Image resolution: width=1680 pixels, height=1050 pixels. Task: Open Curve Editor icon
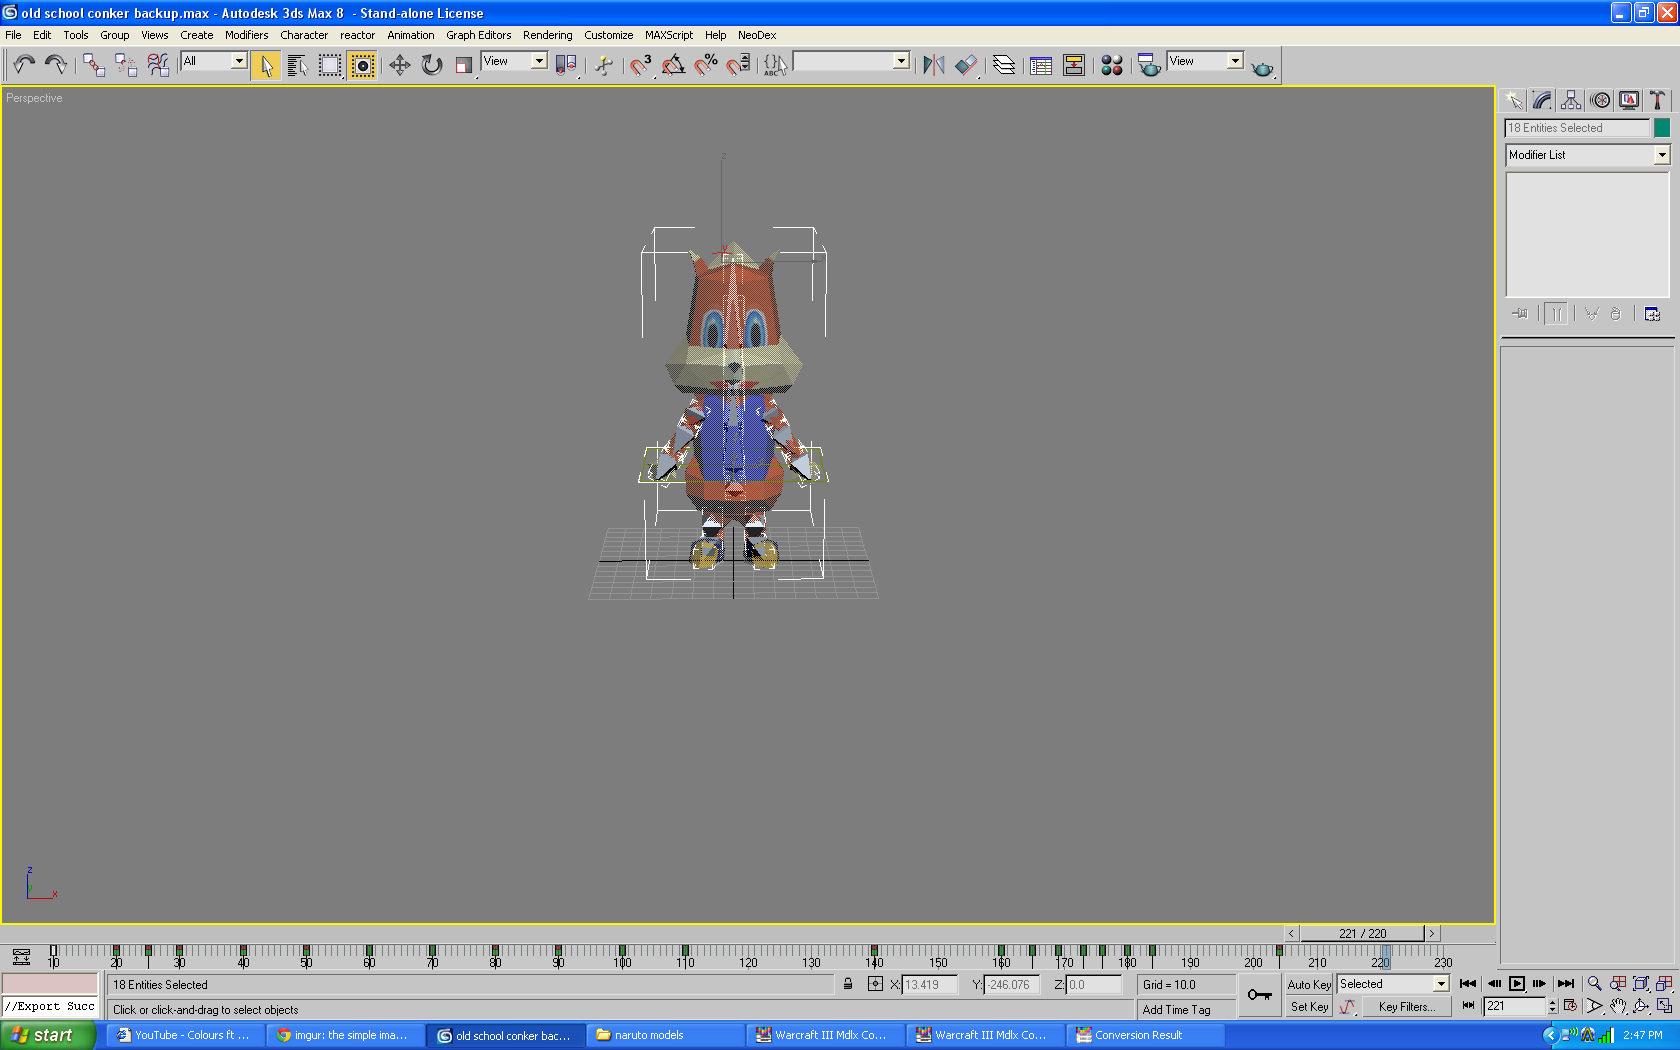coord(1041,65)
